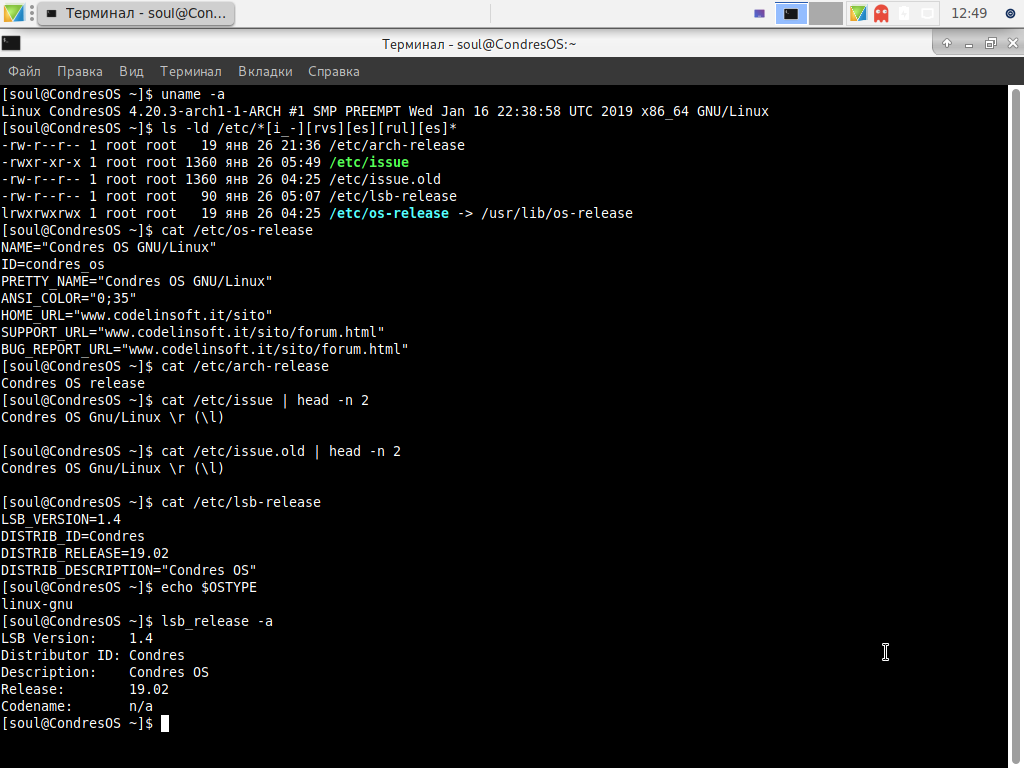The width and height of the screenshot is (1024, 768).
Task: Click the restore window button
Action: click(x=991, y=43)
